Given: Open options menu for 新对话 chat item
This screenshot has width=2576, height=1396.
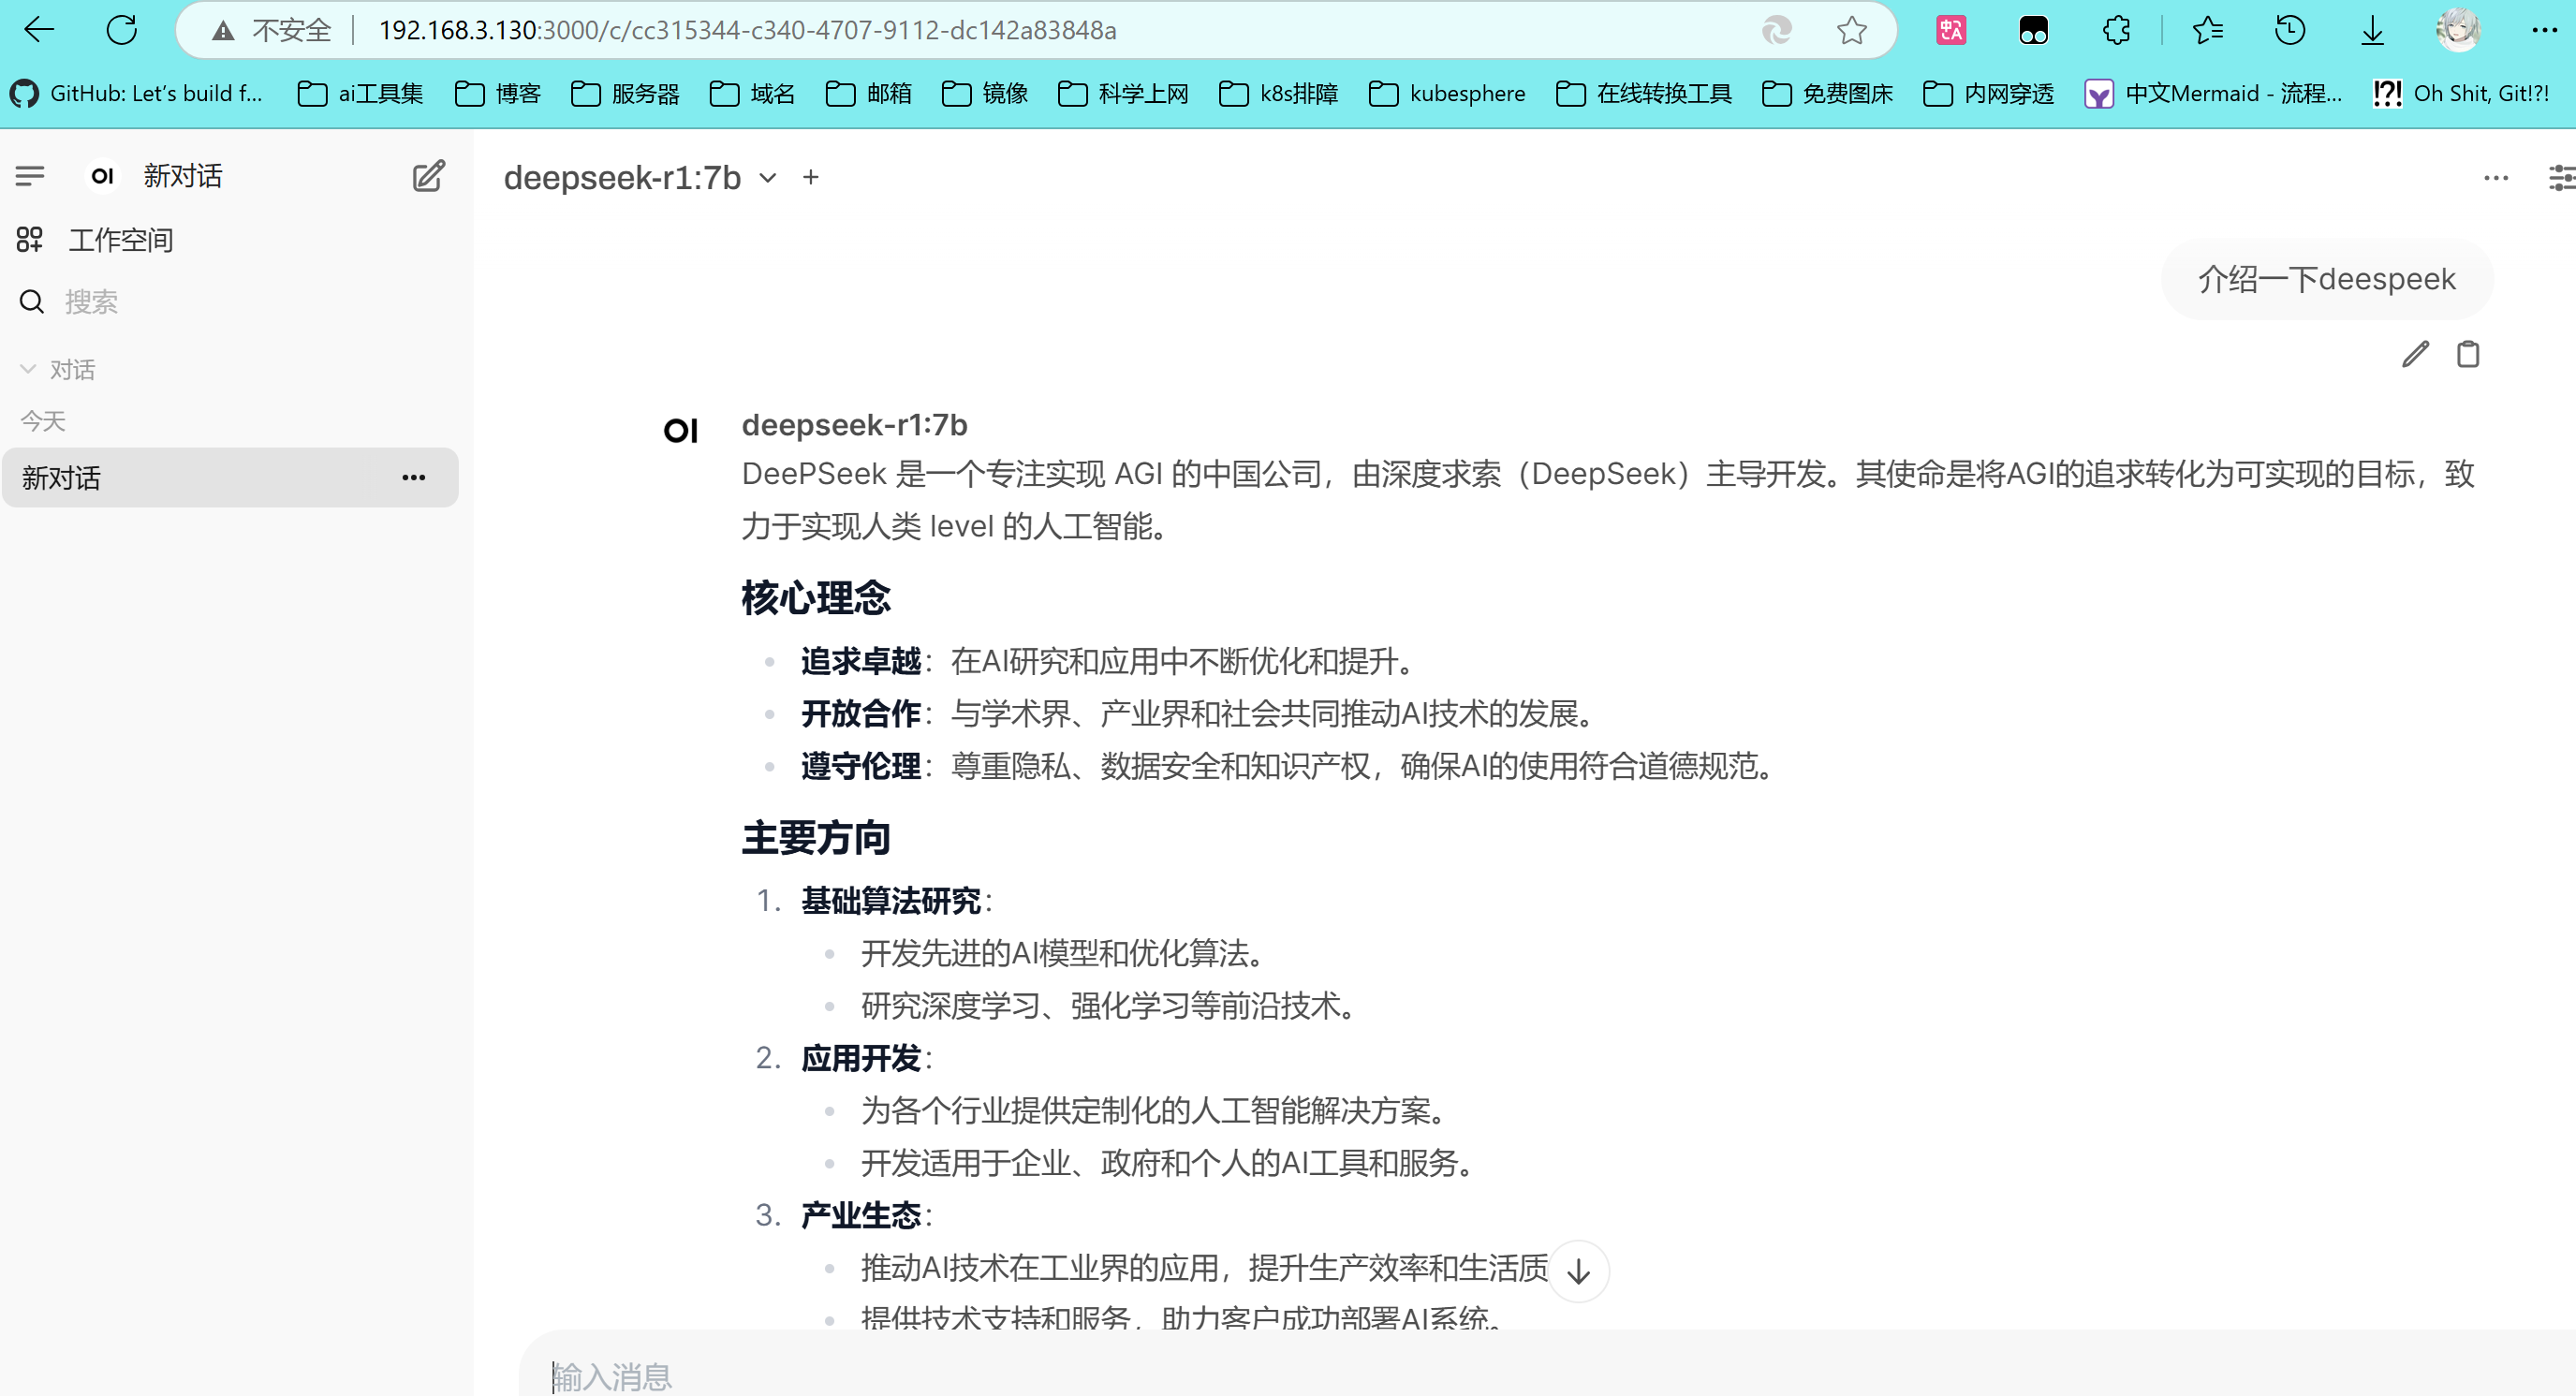Looking at the screenshot, I should pyautogui.click(x=413, y=478).
